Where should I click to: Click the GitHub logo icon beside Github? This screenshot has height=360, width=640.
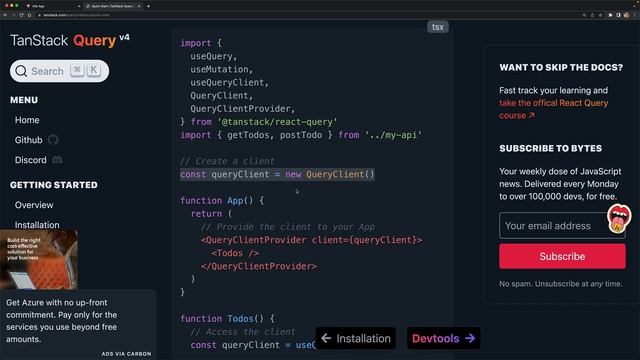pyautogui.click(x=53, y=140)
